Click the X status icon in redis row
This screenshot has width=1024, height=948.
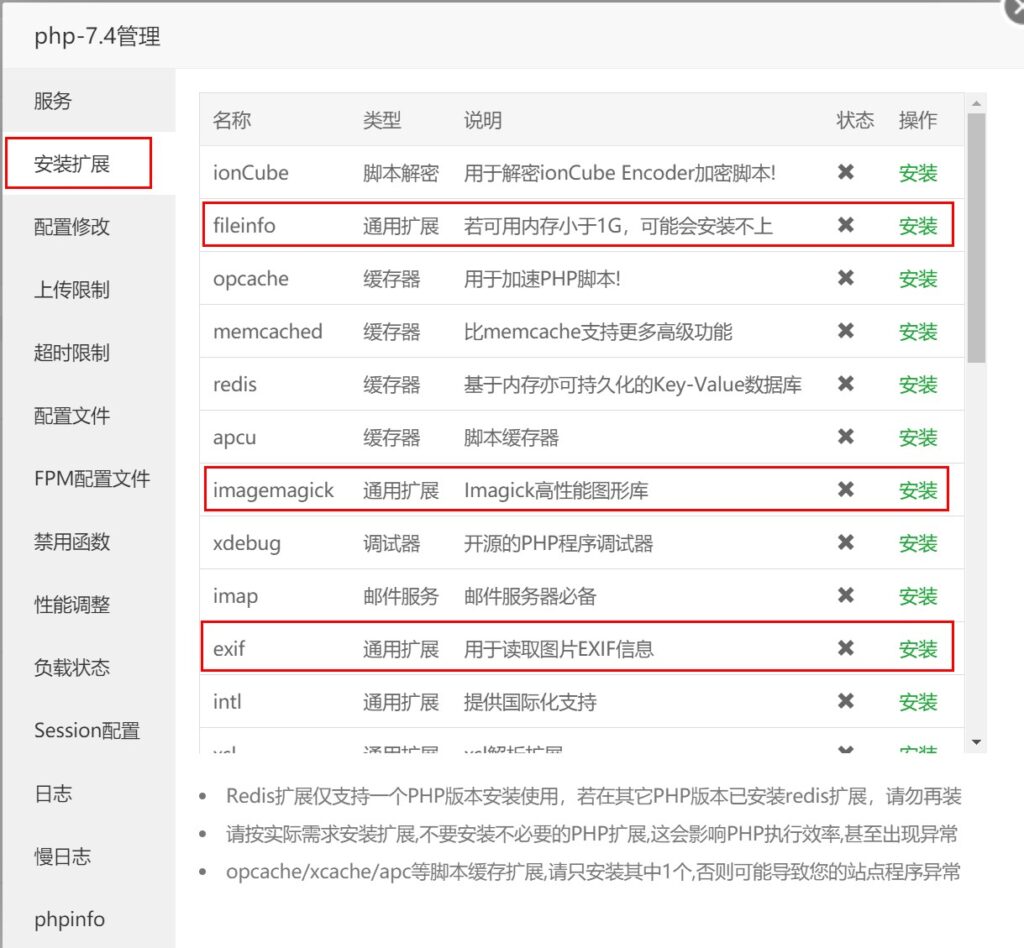(x=846, y=385)
